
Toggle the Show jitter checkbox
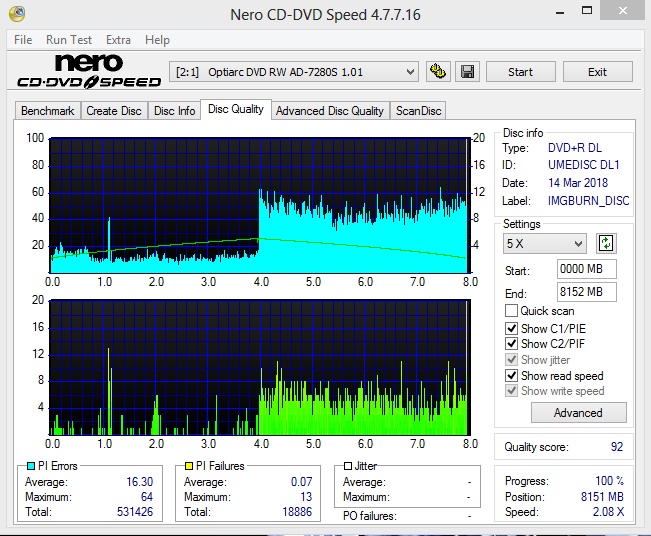[x=512, y=360]
